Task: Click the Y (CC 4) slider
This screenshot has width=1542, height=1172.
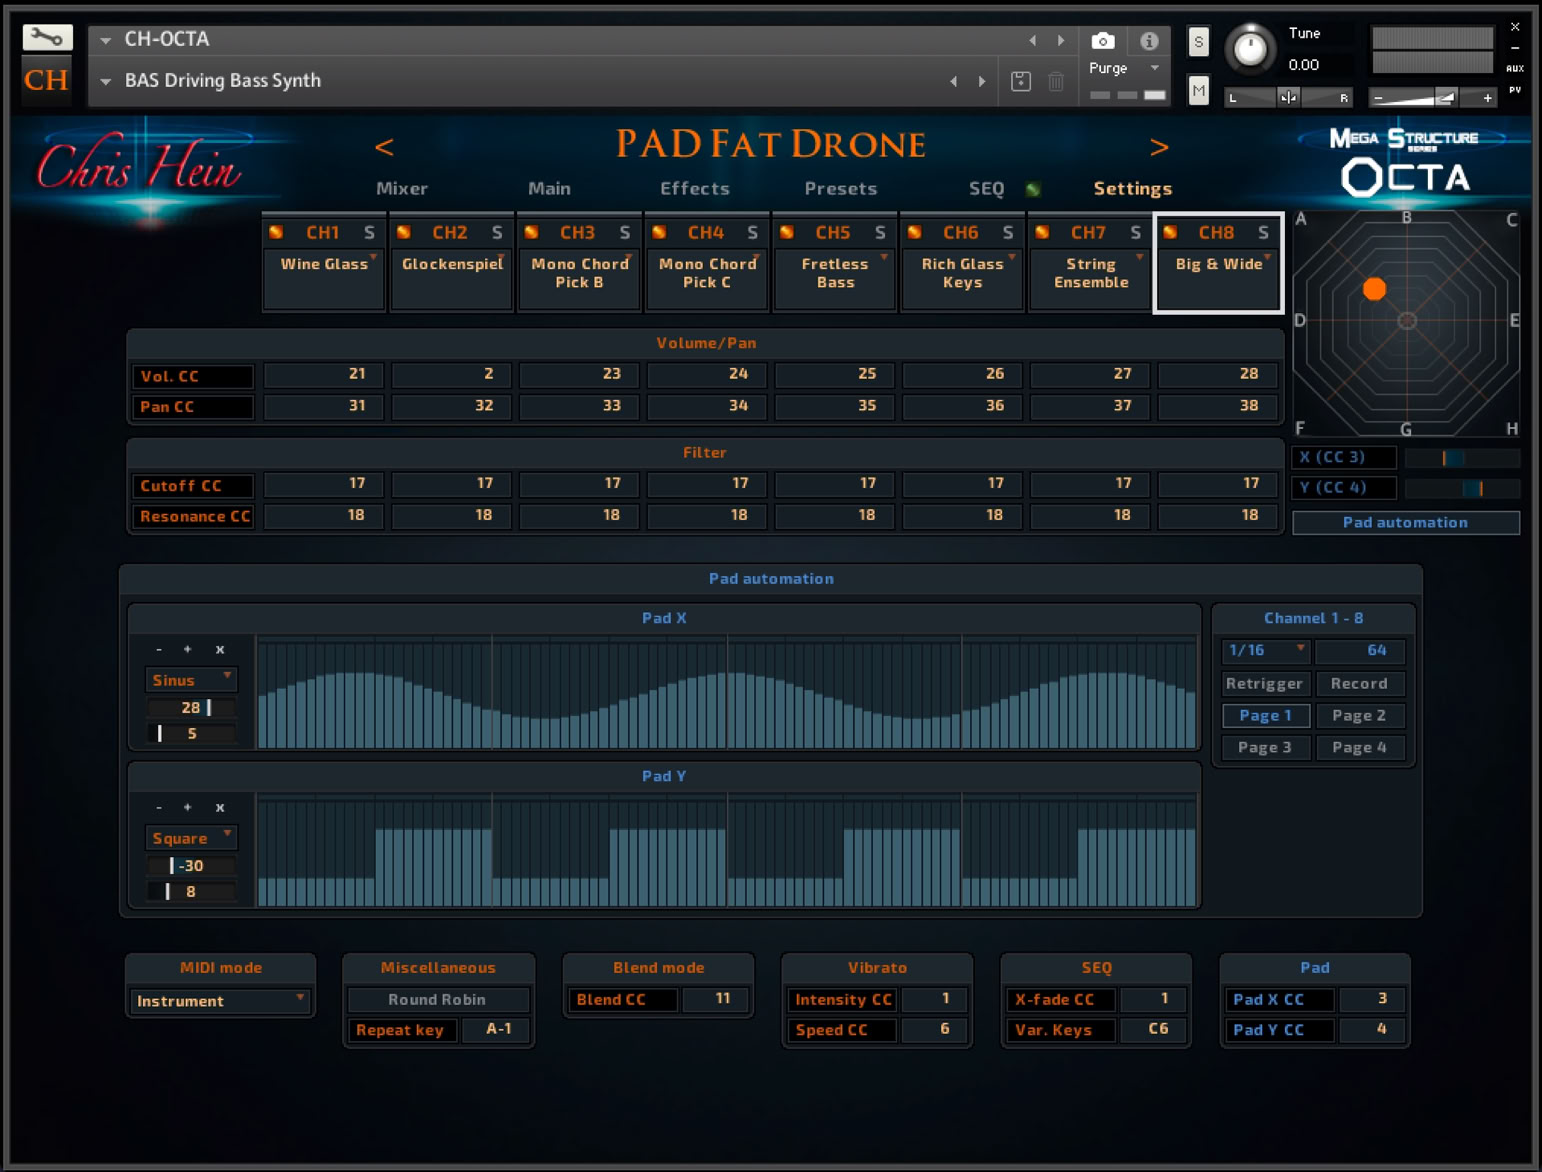Action: coord(1462,488)
